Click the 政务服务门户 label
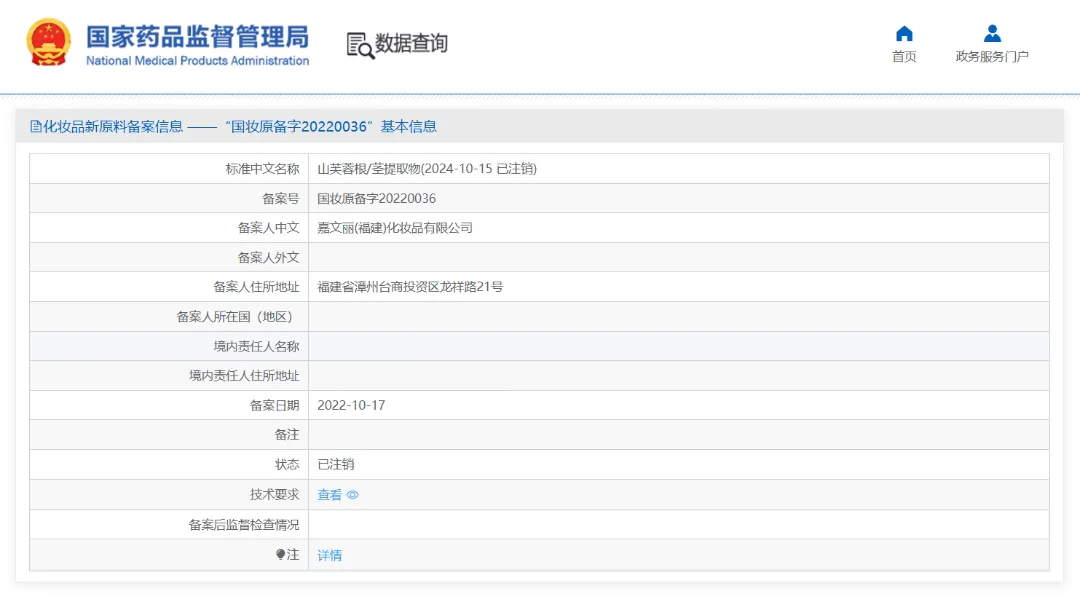 (992, 56)
